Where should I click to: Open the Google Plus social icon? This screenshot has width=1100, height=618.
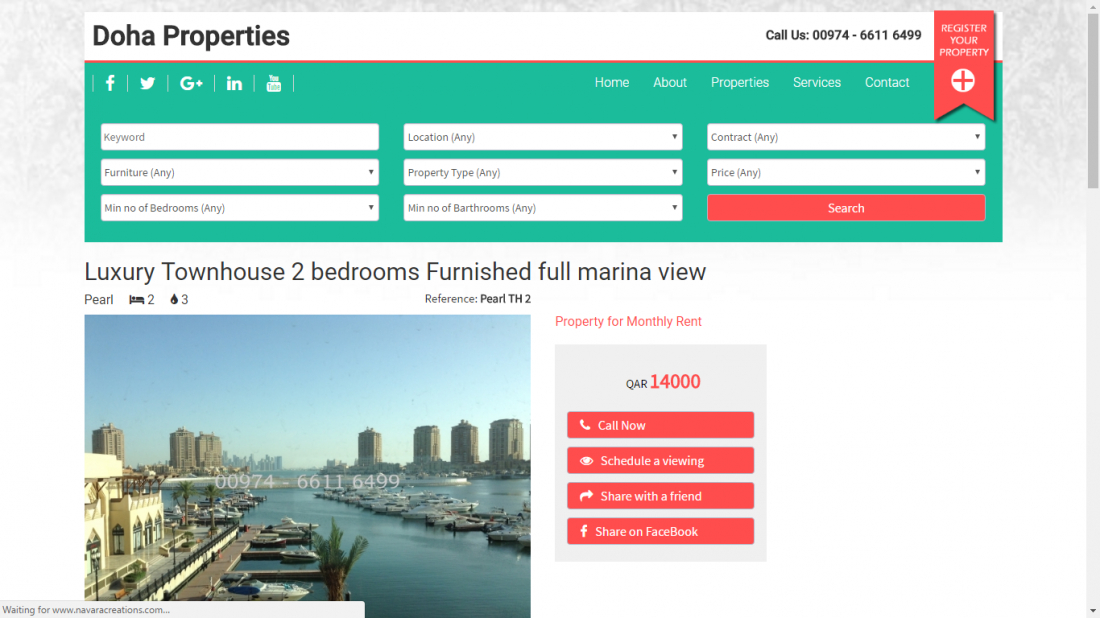191,83
